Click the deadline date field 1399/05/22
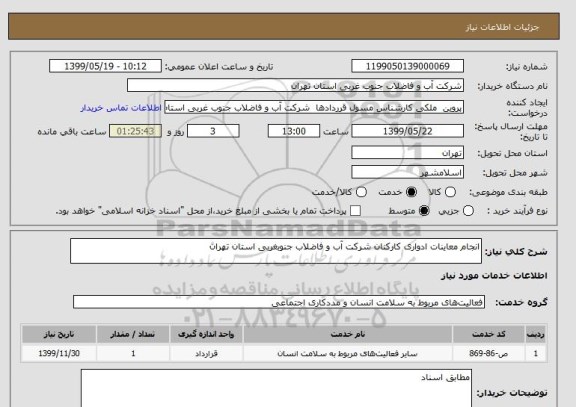Viewport: 576px width, 407px height. [x=407, y=131]
